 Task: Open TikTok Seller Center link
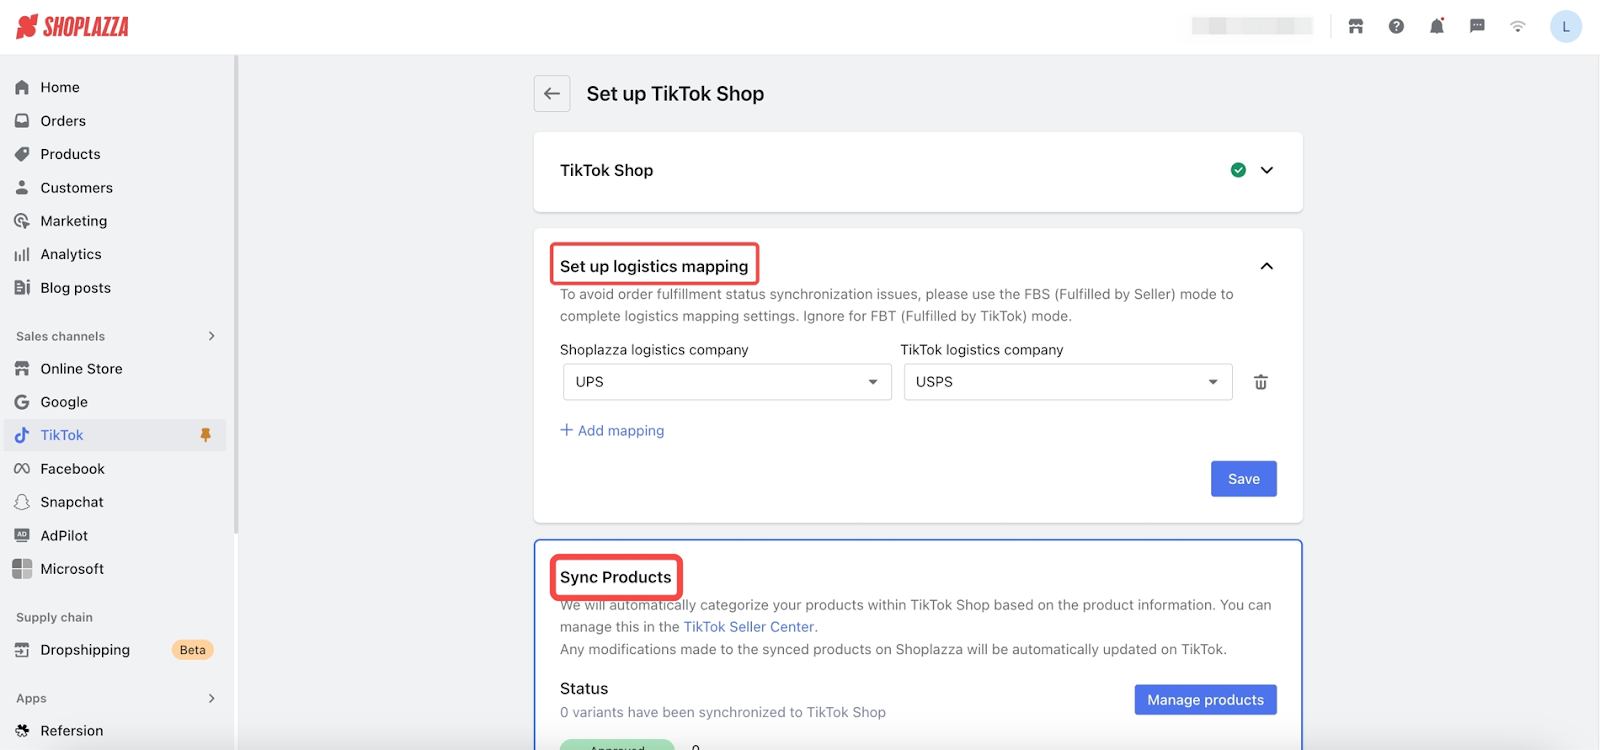coord(749,627)
